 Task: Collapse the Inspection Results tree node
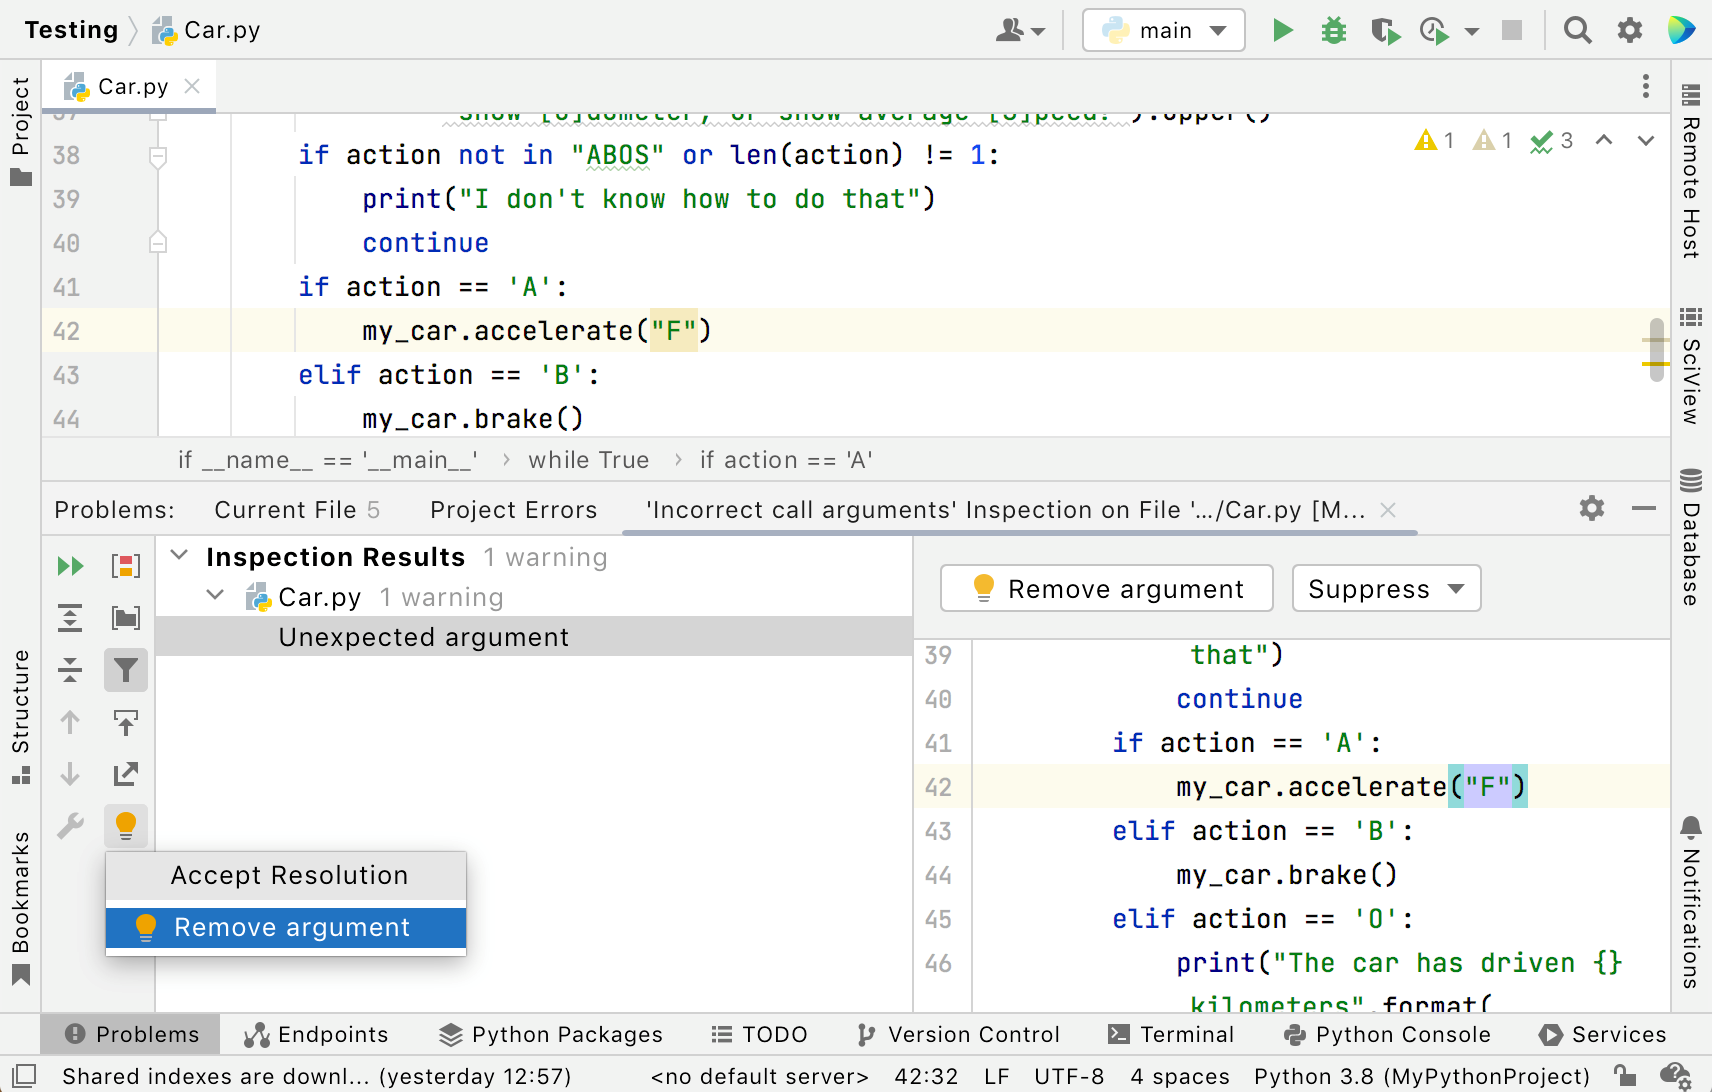(180, 556)
